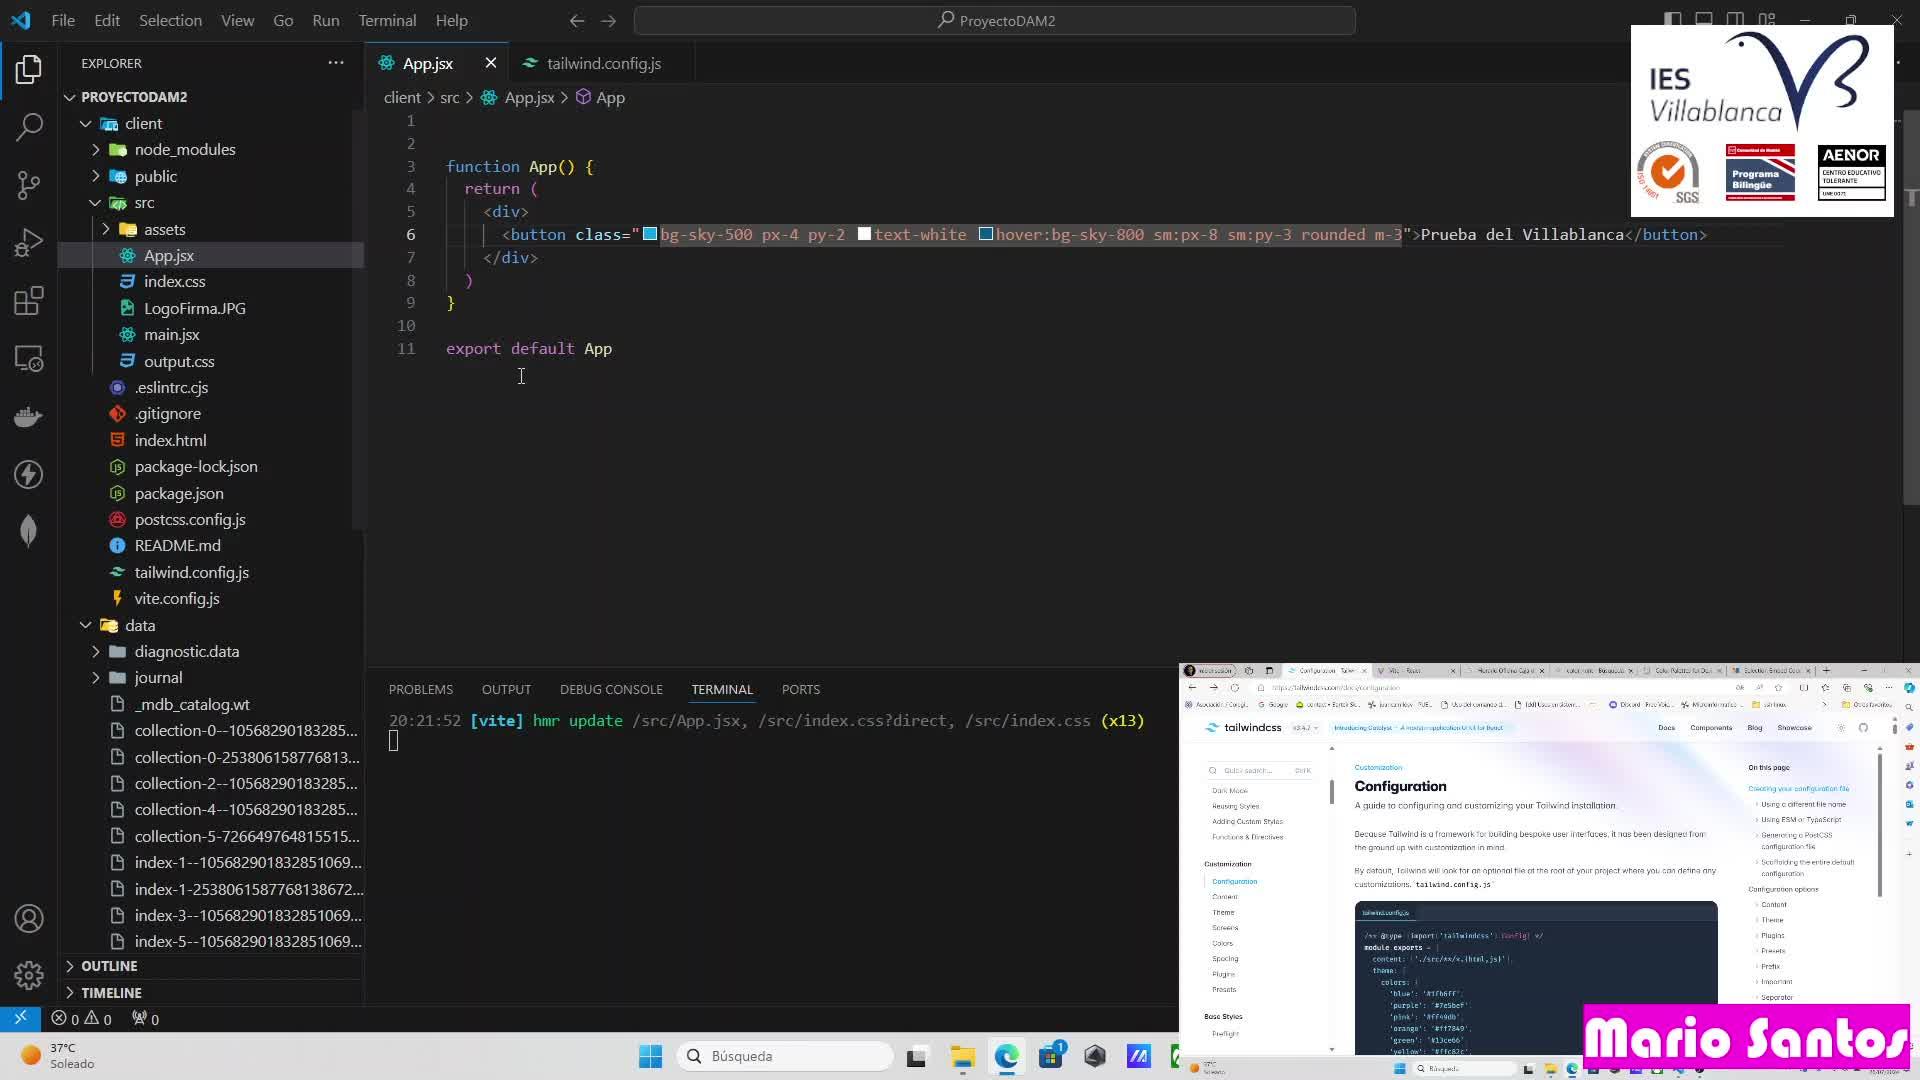Screen dimensions: 1920x1080
Task: Open the MongoDB leaf icon view
Action: (29, 531)
